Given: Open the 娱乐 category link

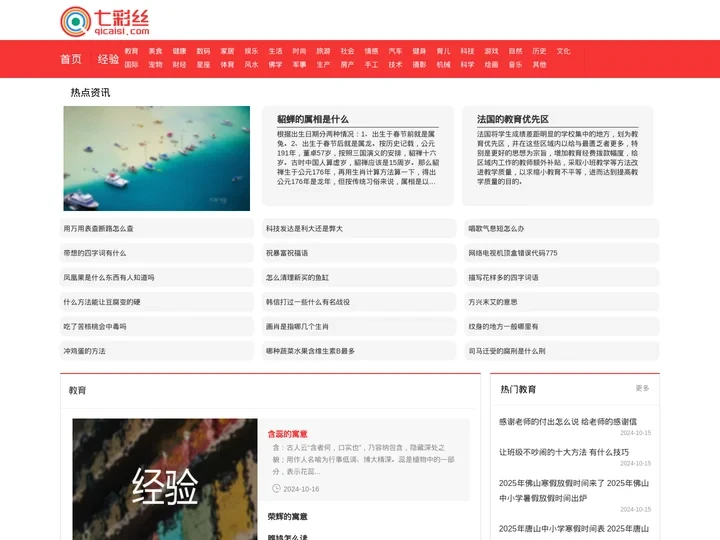Looking at the screenshot, I should click(251, 51).
